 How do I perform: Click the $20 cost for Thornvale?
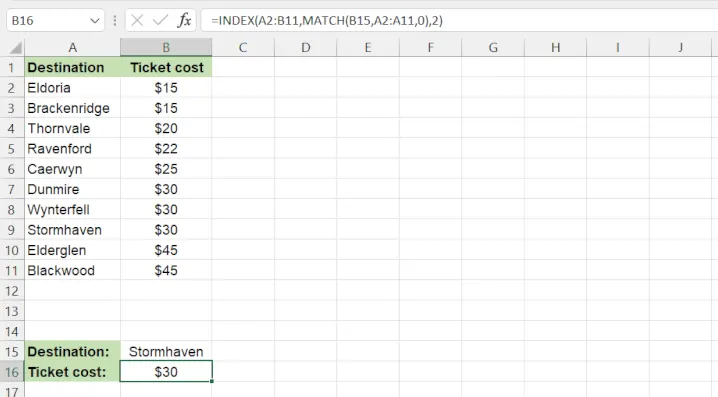click(166, 129)
